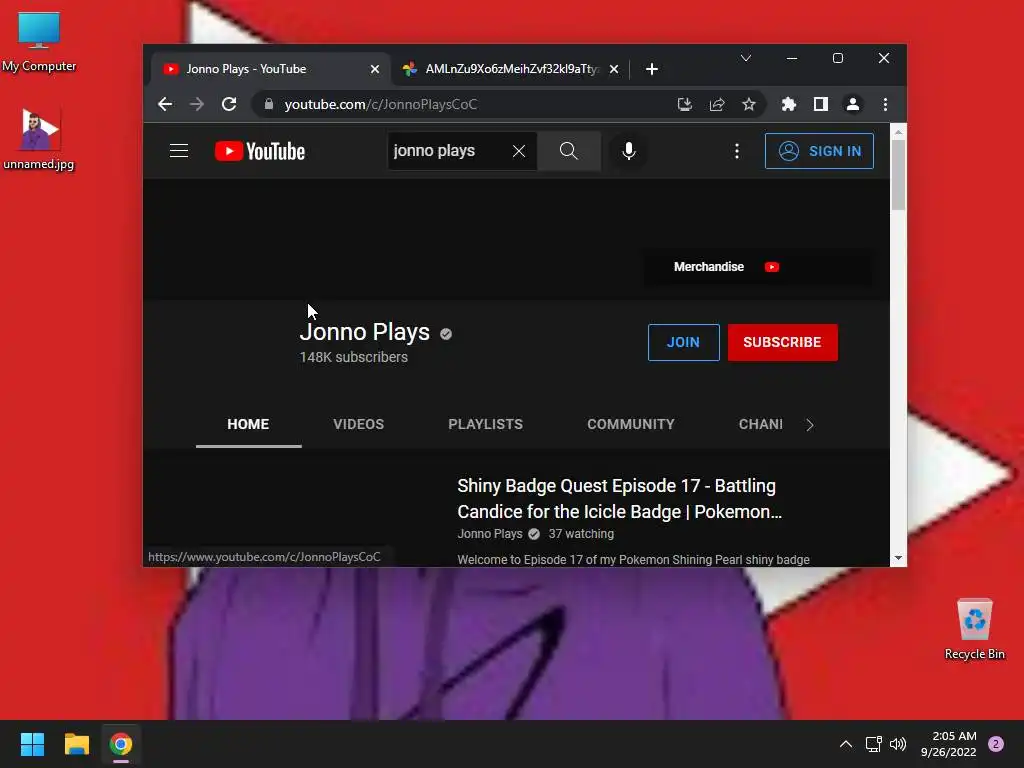View site information lock icon

[268, 104]
